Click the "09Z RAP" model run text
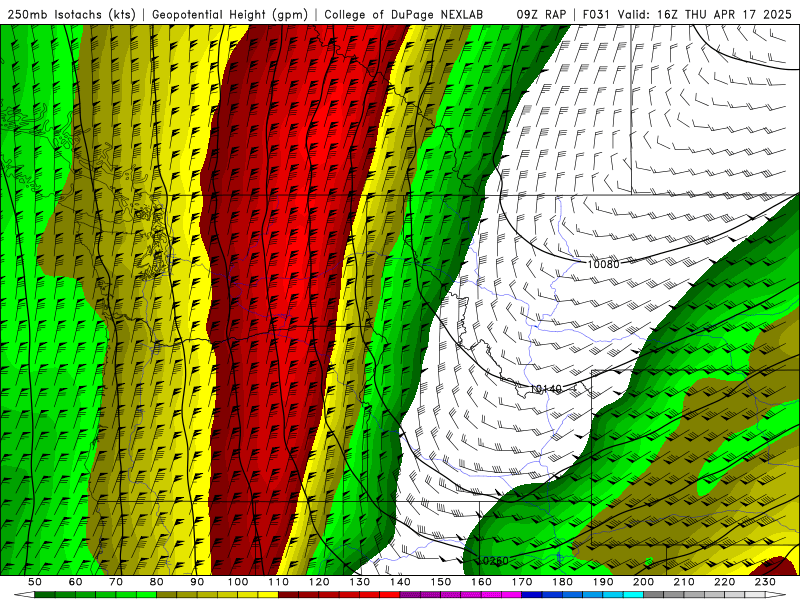 coord(541,15)
